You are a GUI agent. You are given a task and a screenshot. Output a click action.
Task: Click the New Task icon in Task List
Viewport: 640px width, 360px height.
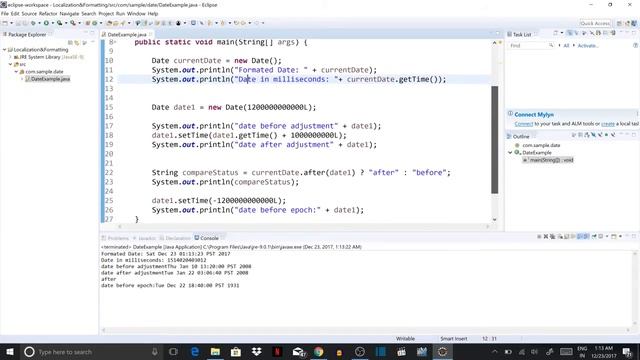click(x=556, y=33)
